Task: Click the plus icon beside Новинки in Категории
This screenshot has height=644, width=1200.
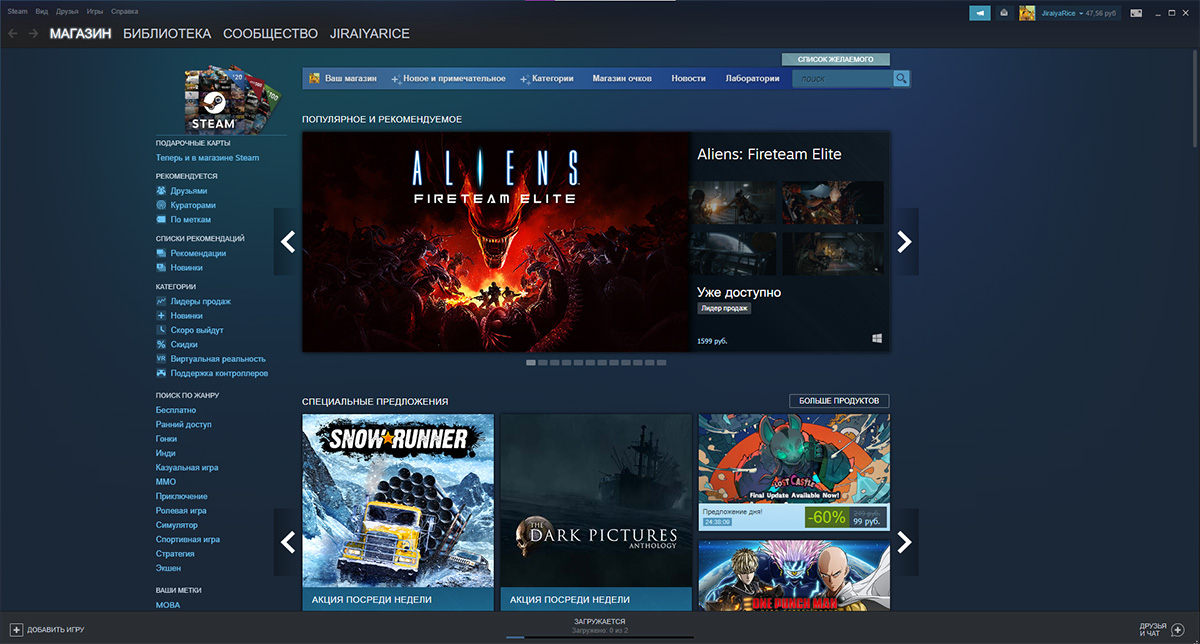Action: 161,315
